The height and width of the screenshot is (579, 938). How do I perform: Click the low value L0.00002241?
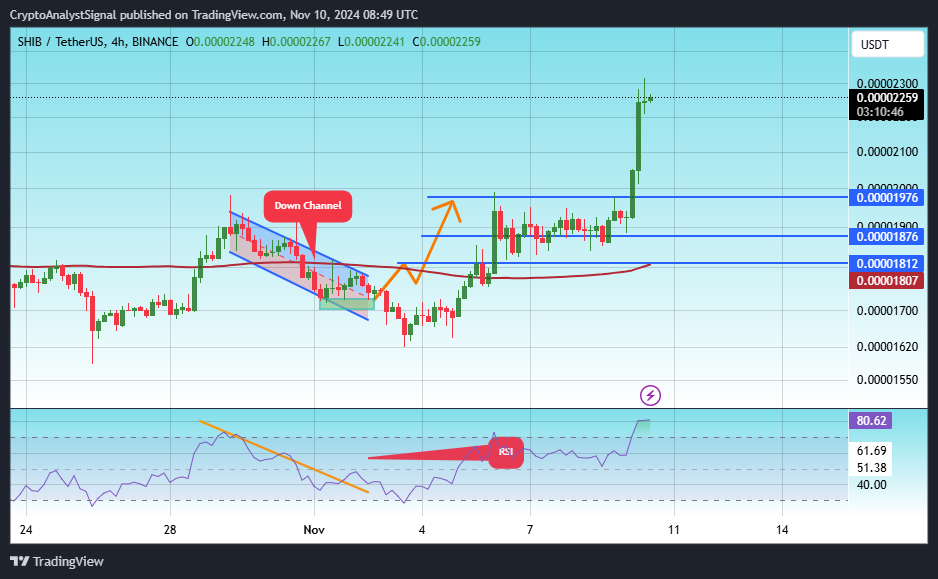point(371,42)
